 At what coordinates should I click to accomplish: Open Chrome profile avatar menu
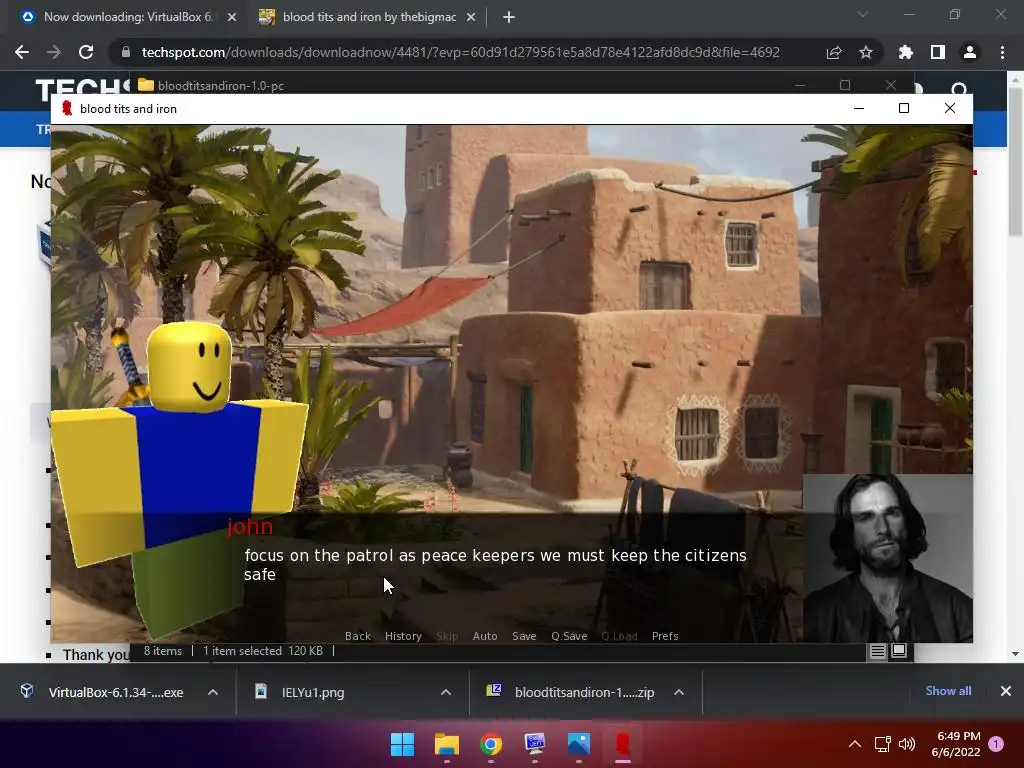[x=970, y=52]
